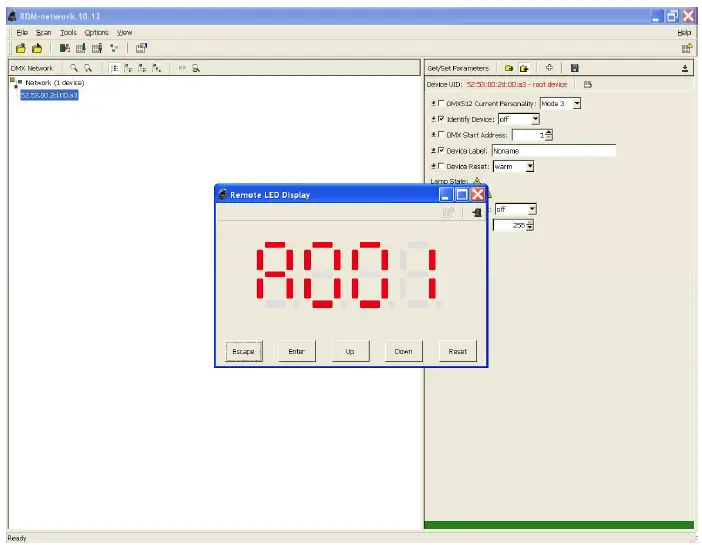This screenshot has height=545, width=702.
Task: Click the green progress bar at panel bottom
Action: click(x=559, y=525)
